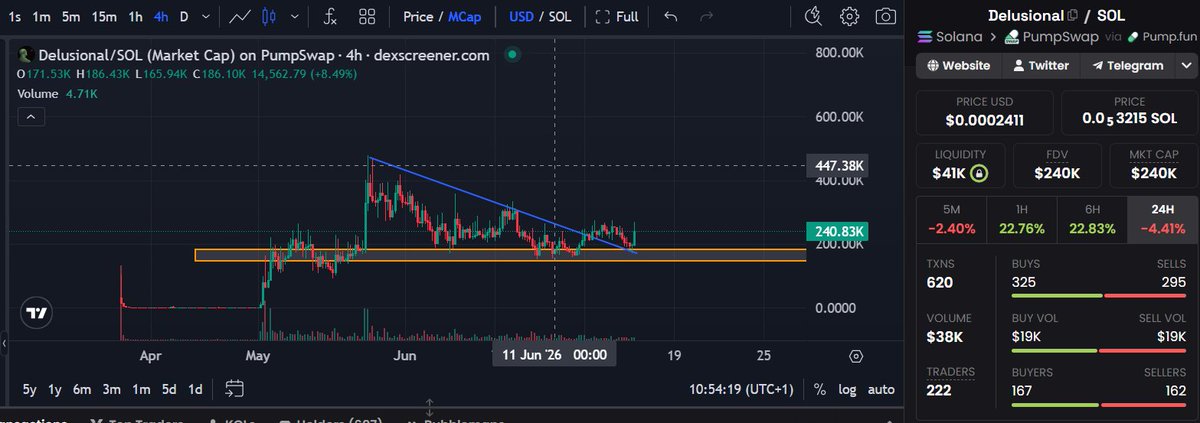This screenshot has height=423, width=1200.
Task: Select the 1m timeframe in the top toolbar
Action: (43, 17)
